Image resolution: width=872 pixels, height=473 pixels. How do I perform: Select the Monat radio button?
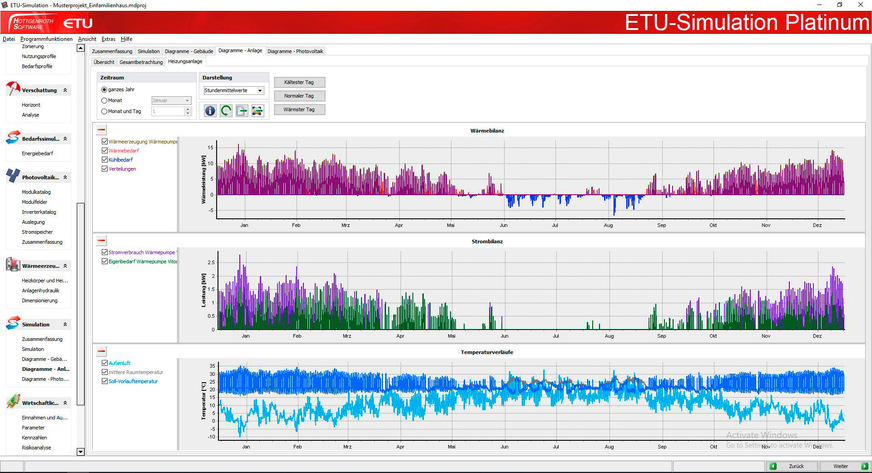105,100
